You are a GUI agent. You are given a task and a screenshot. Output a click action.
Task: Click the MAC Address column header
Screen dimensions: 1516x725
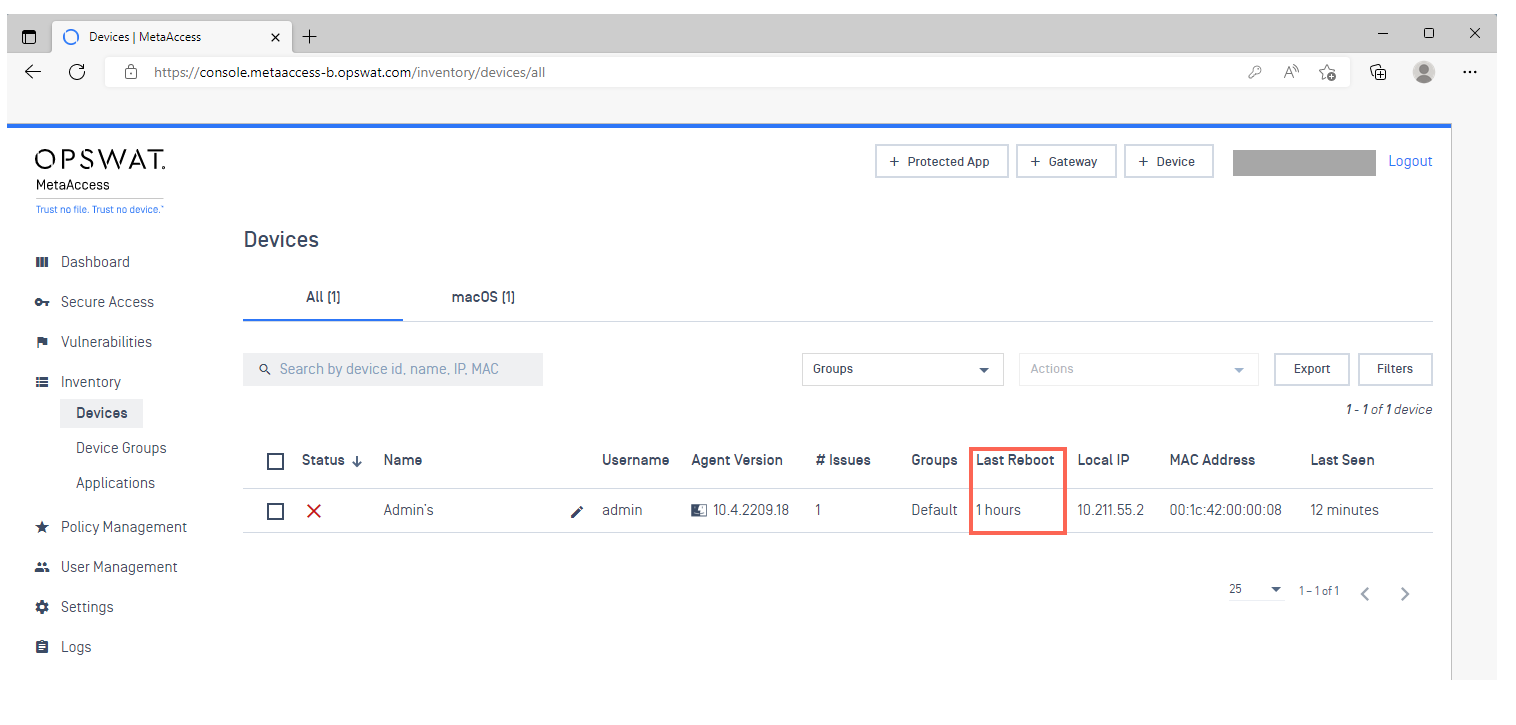pyautogui.click(x=1212, y=460)
